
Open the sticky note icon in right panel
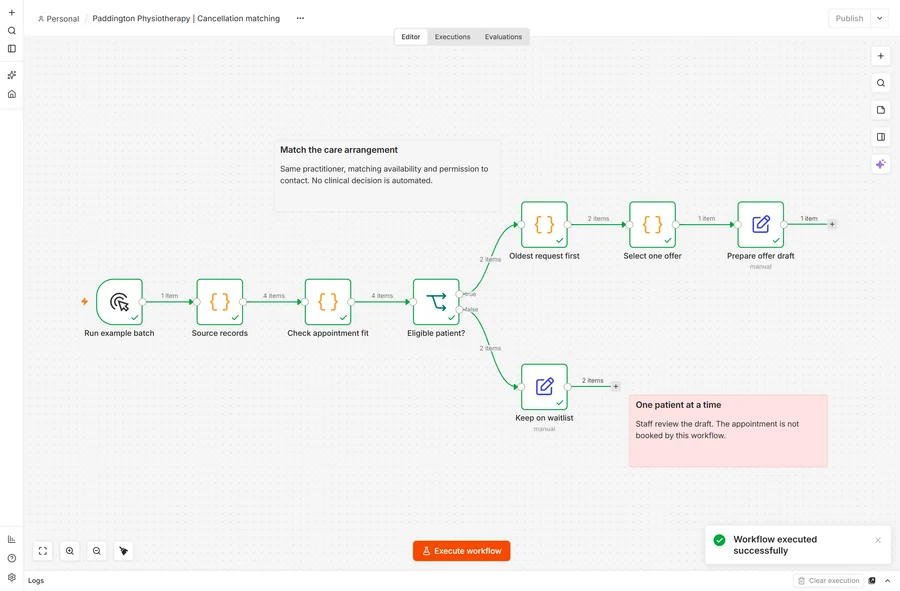tap(880, 110)
